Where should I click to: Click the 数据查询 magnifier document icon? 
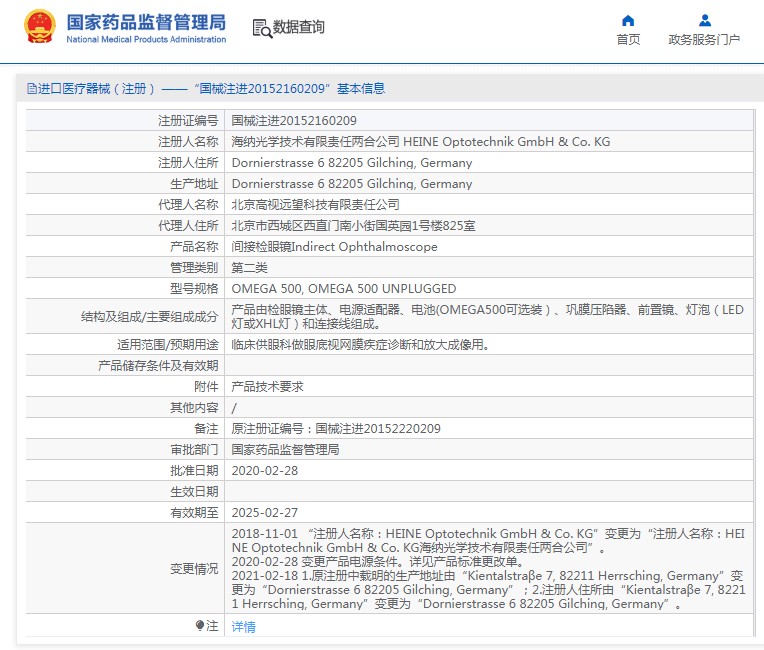[261, 28]
